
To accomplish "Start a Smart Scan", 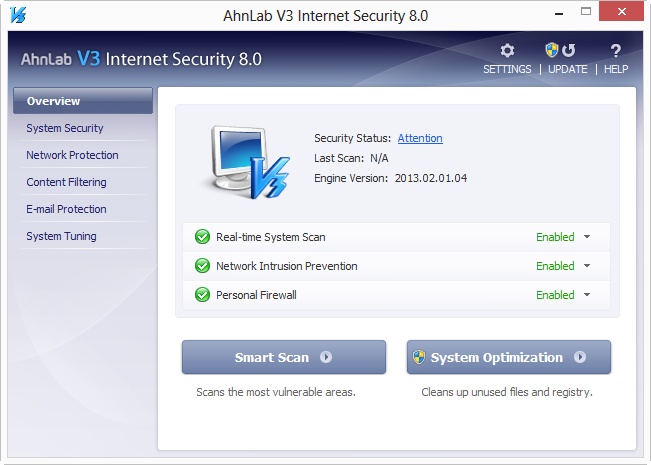I will 283,357.
